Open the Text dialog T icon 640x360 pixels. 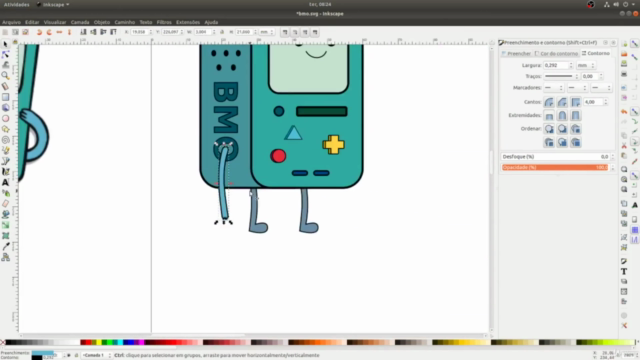tap(624, 271)
